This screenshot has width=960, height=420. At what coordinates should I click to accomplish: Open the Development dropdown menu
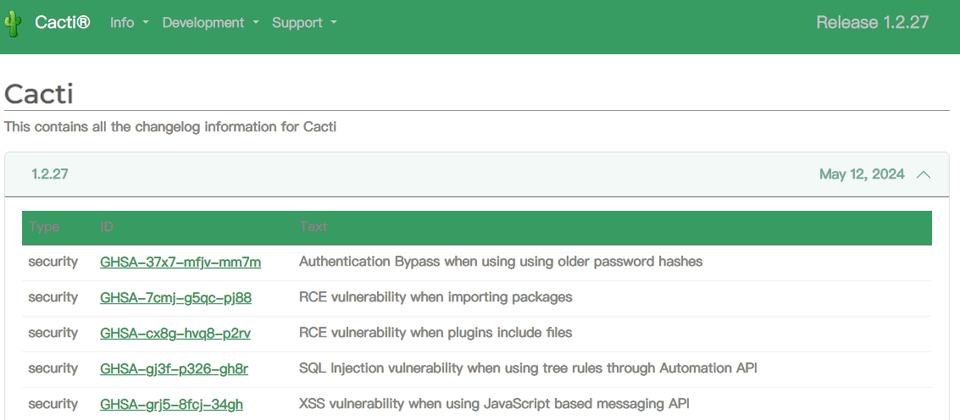211,23
